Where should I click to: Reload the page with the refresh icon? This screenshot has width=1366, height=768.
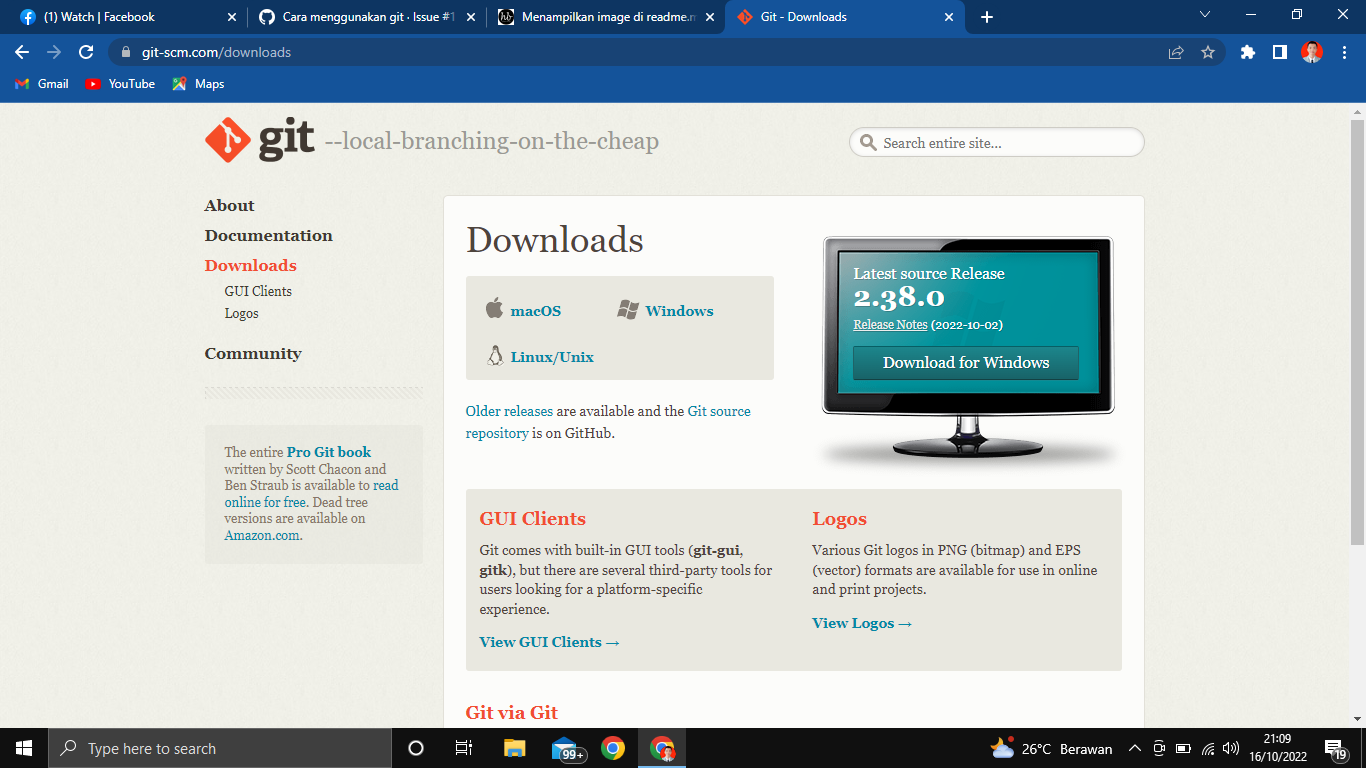86,52
